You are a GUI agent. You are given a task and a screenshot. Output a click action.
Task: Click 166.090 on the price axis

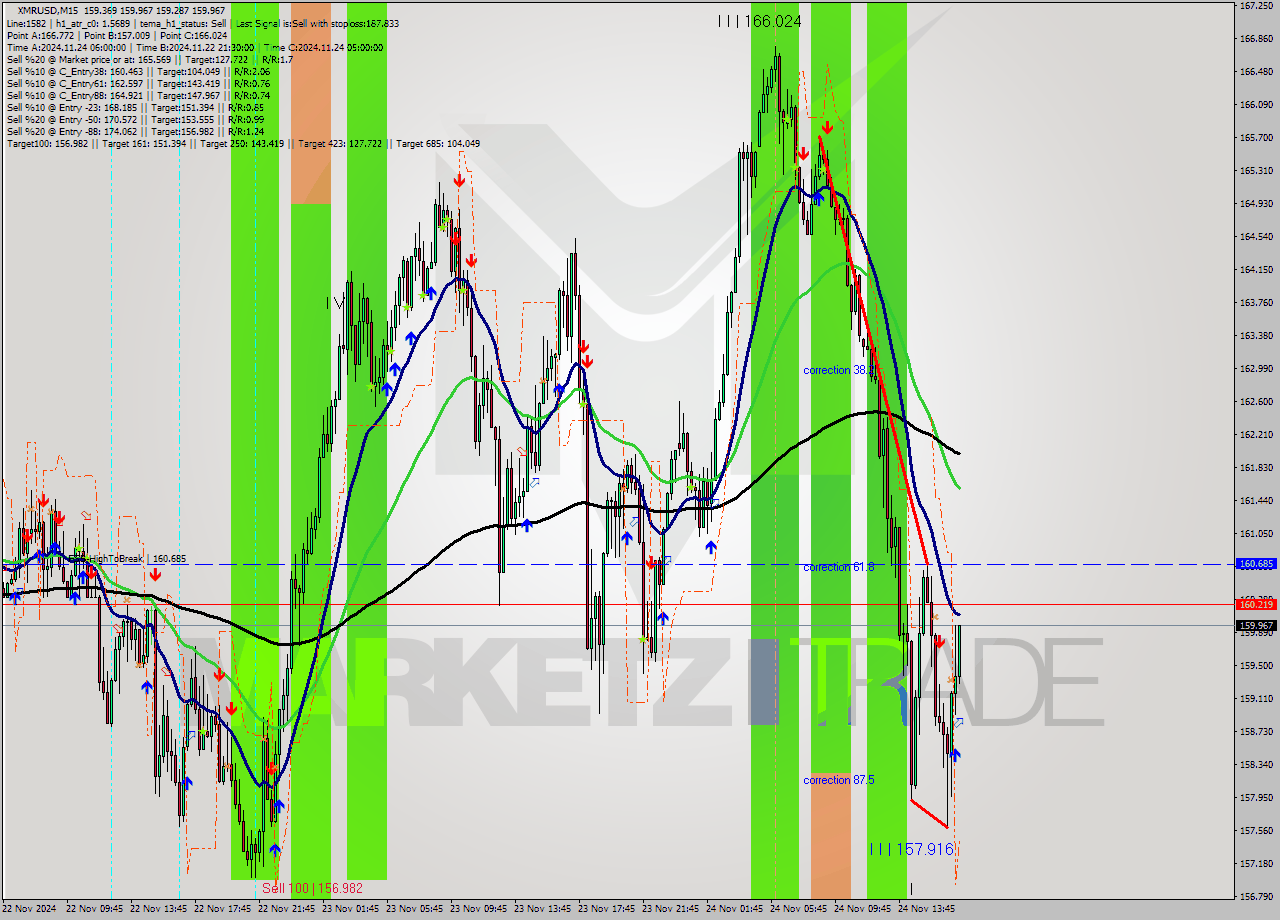pos(1256,105)
